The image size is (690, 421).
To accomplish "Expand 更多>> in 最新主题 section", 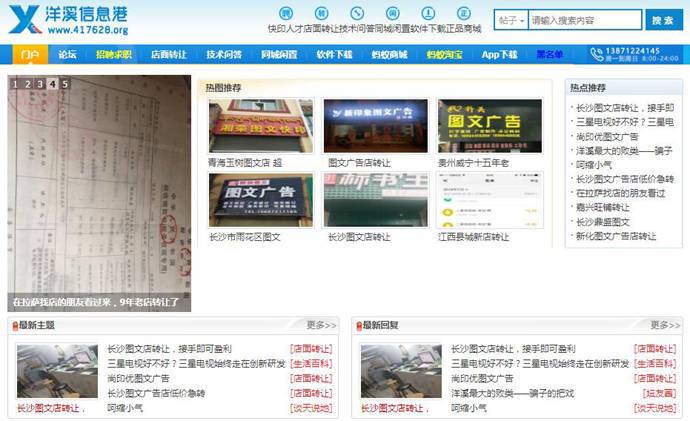I will 320,325.
